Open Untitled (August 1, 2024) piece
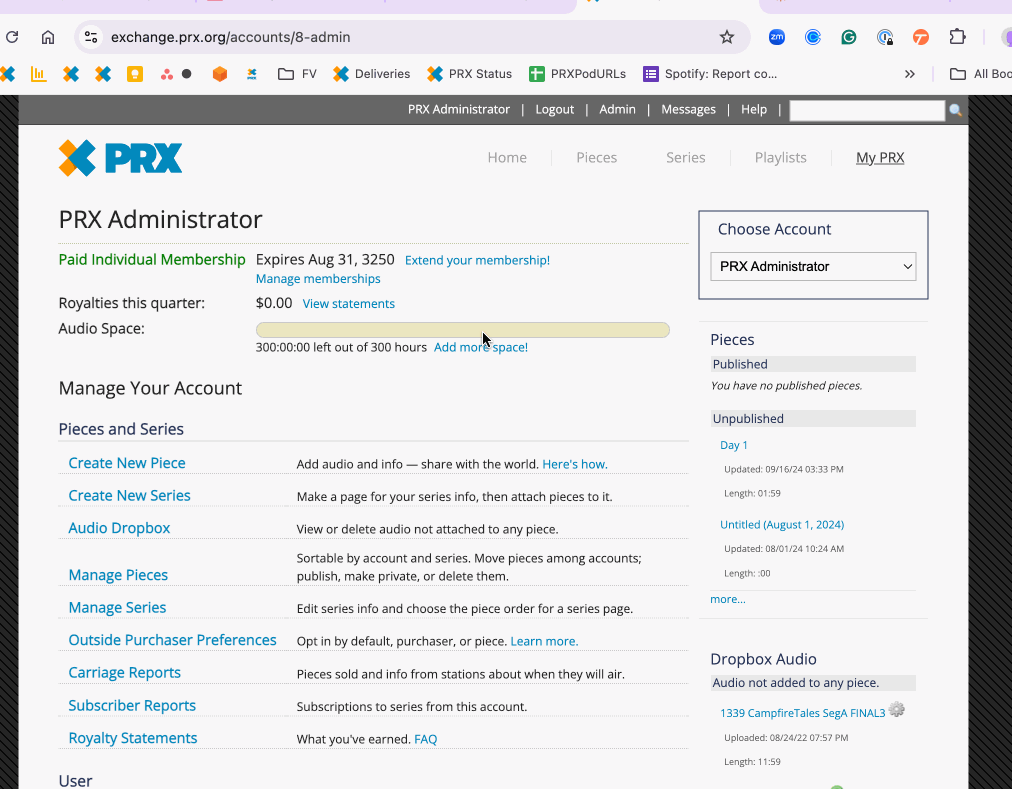Viewport: 1012px width, 789px height. tap(782, 524)
